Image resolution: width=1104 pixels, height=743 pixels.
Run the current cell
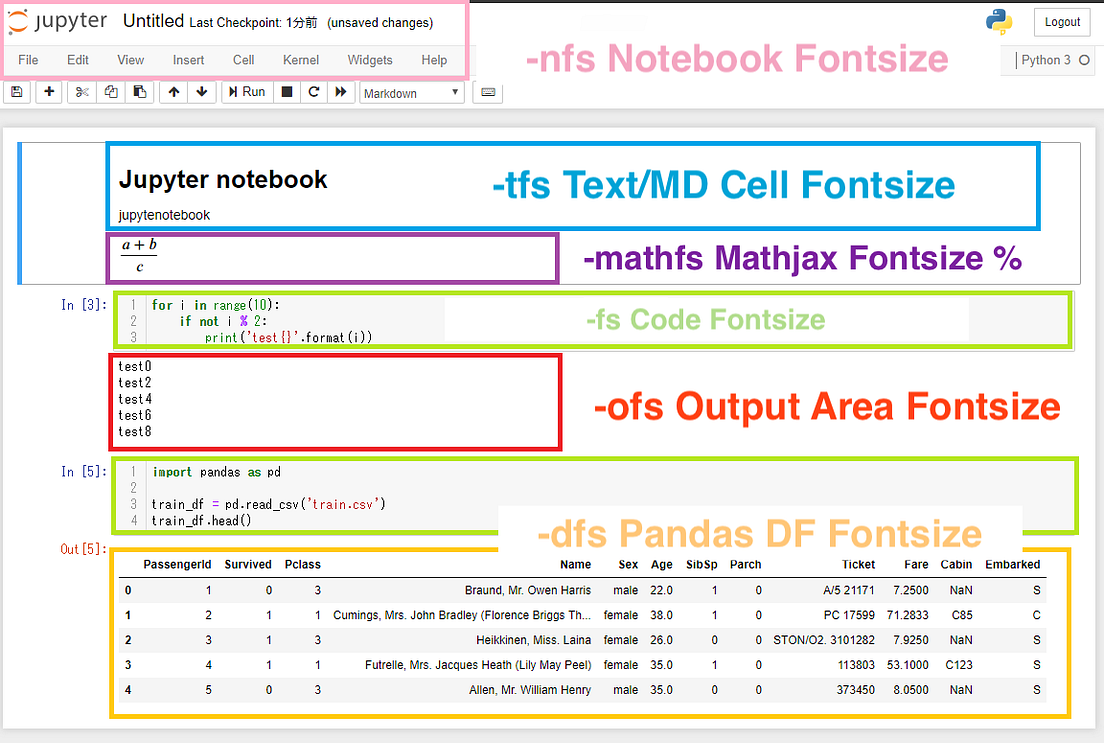(245, 91)
